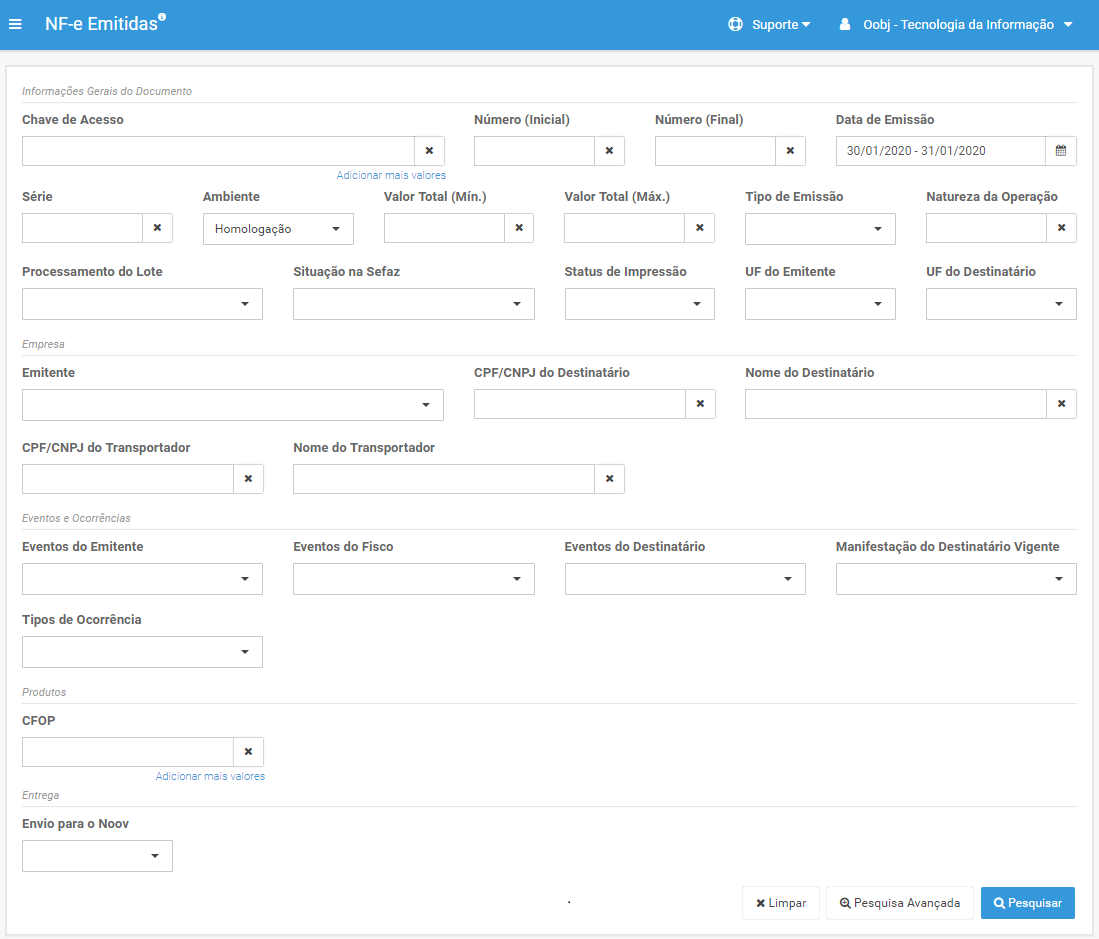
Task: Focus the CFOP input field
Action: (128, 752)
